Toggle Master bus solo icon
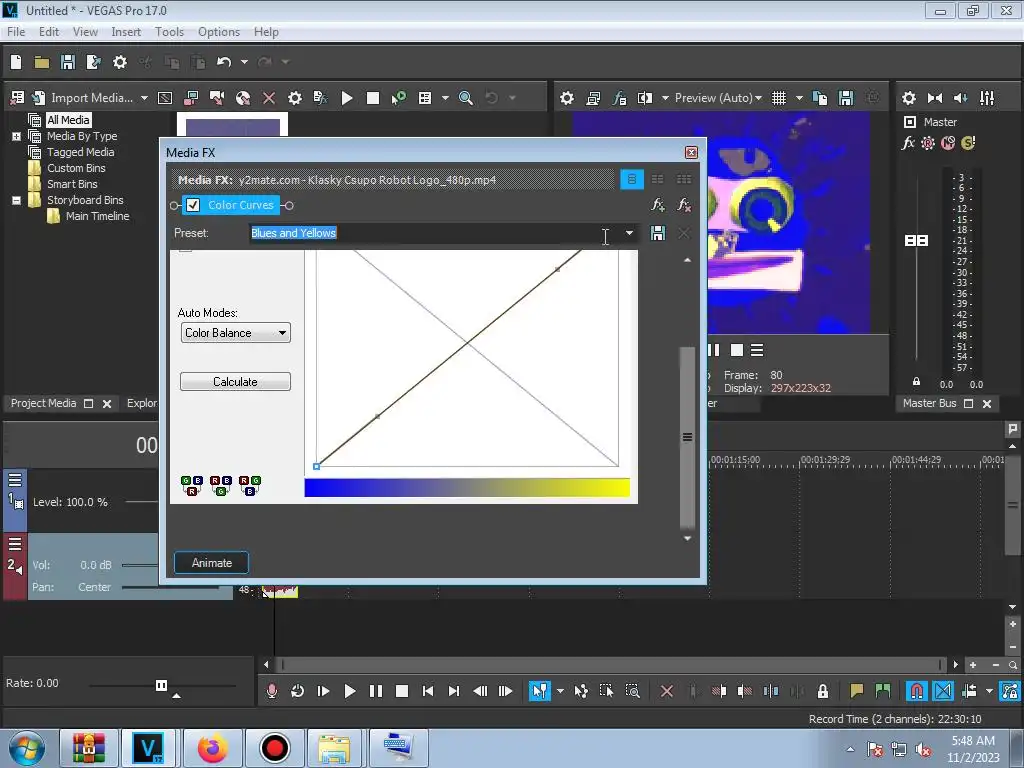Viewport: 1024px width, 768px height. point(968,143)
